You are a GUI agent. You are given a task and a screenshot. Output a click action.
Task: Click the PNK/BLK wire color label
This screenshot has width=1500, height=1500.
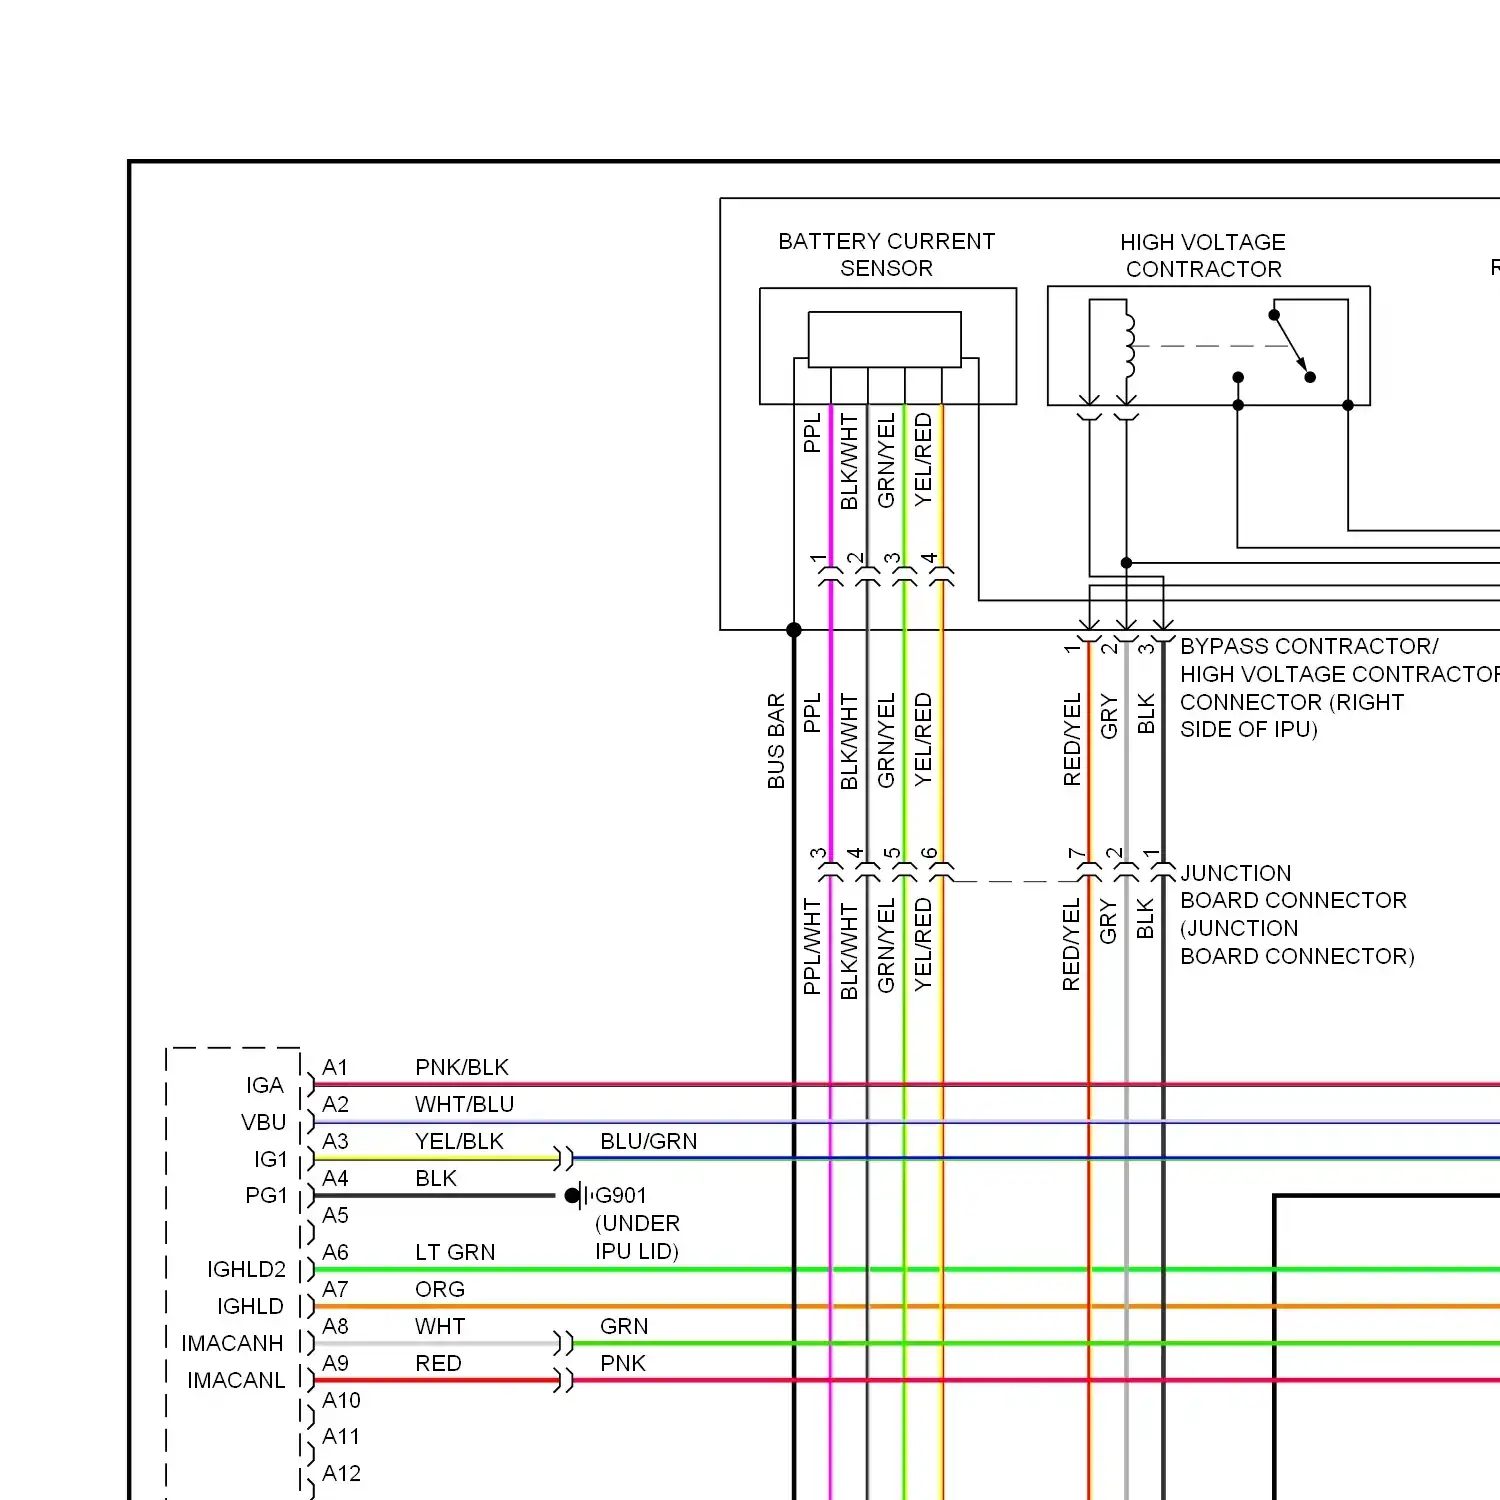[462, 1067]
